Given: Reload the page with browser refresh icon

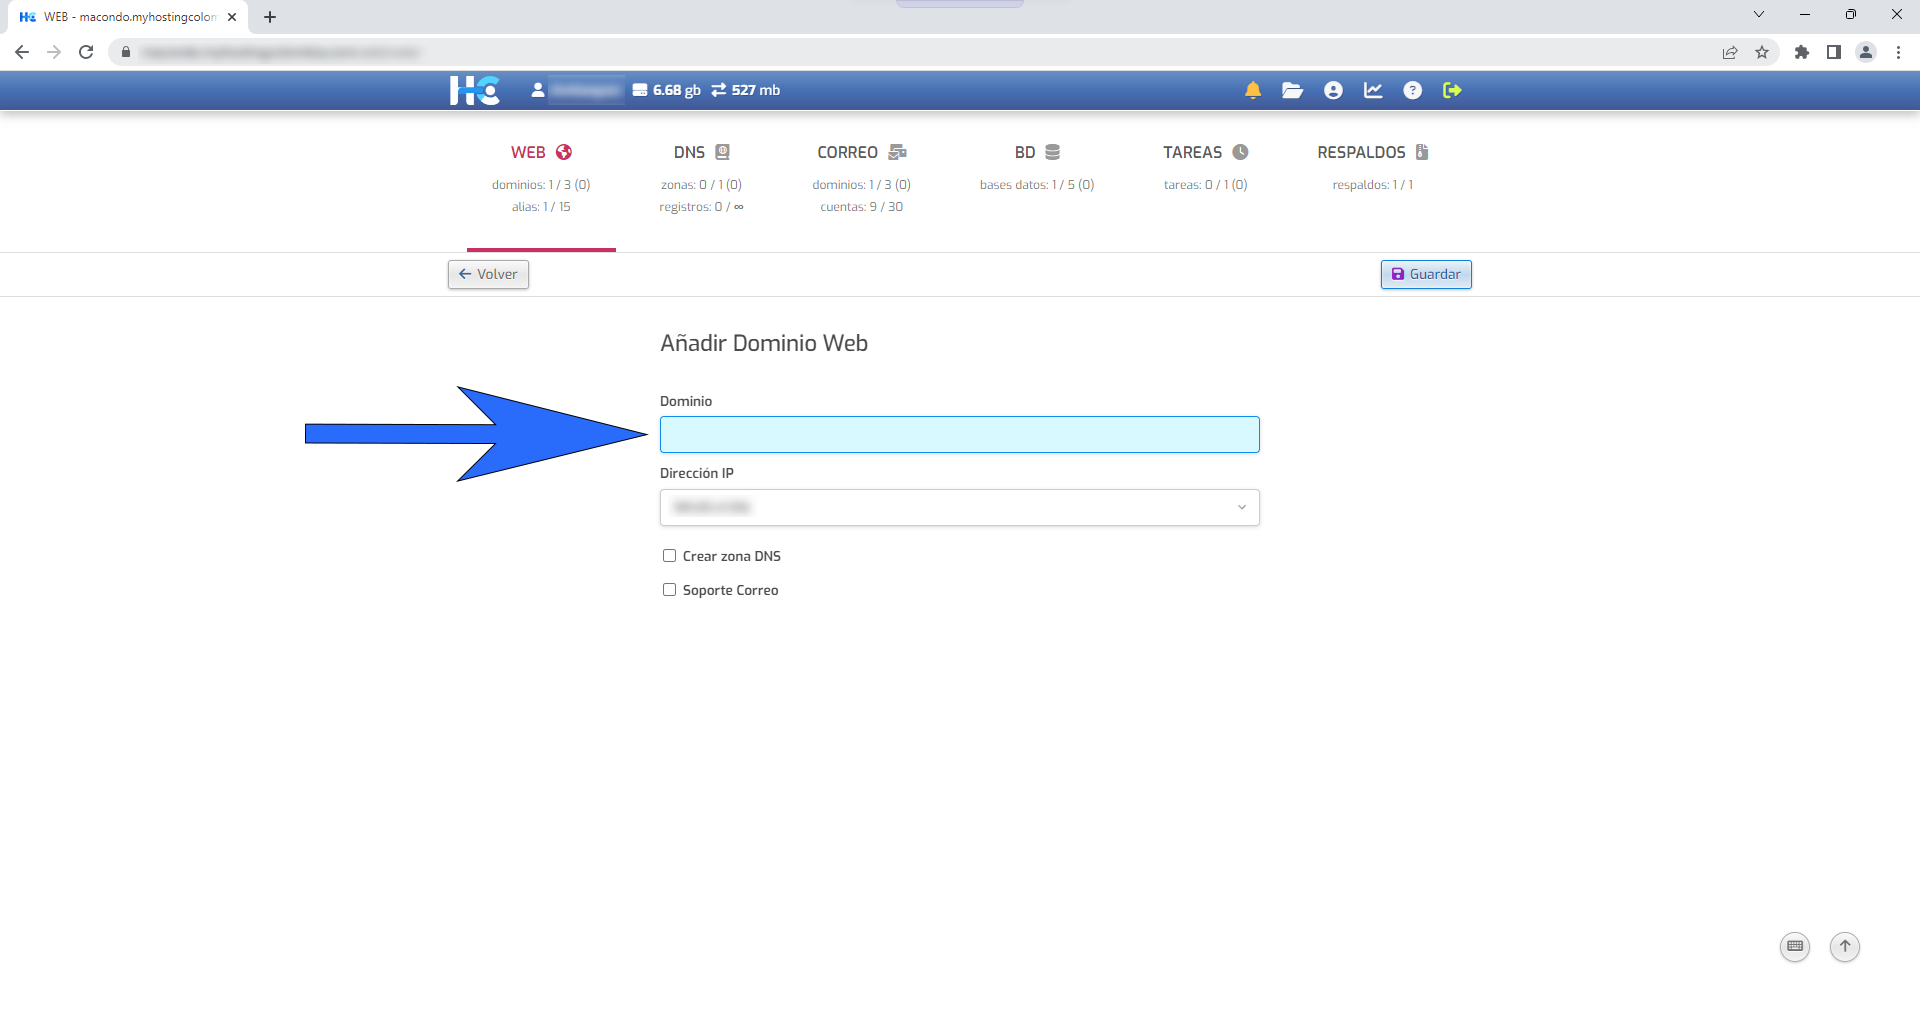Looking at the screenshot, I should coord(86,52).
